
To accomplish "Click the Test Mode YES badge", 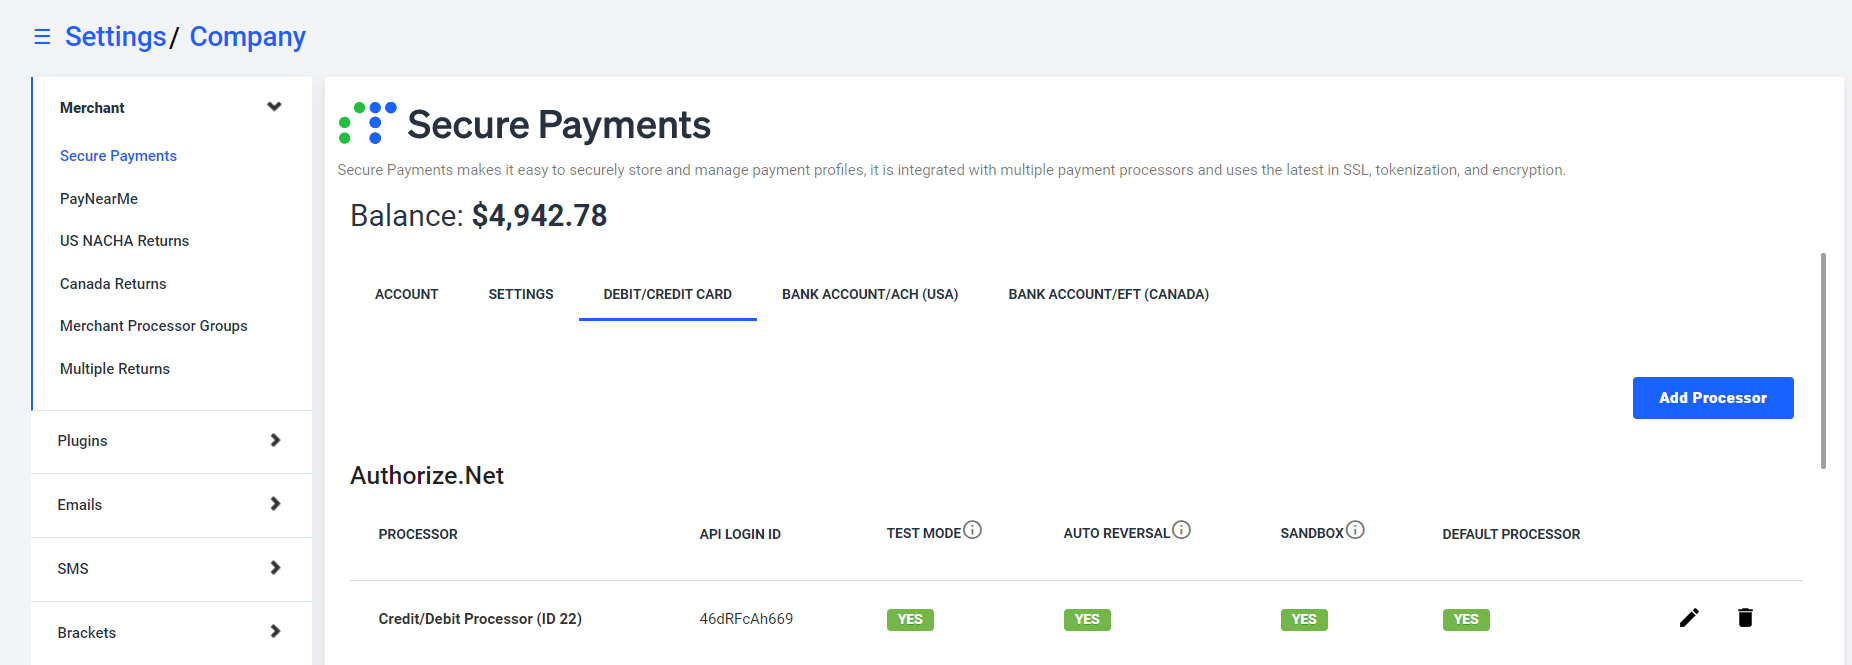I will 910,620.
